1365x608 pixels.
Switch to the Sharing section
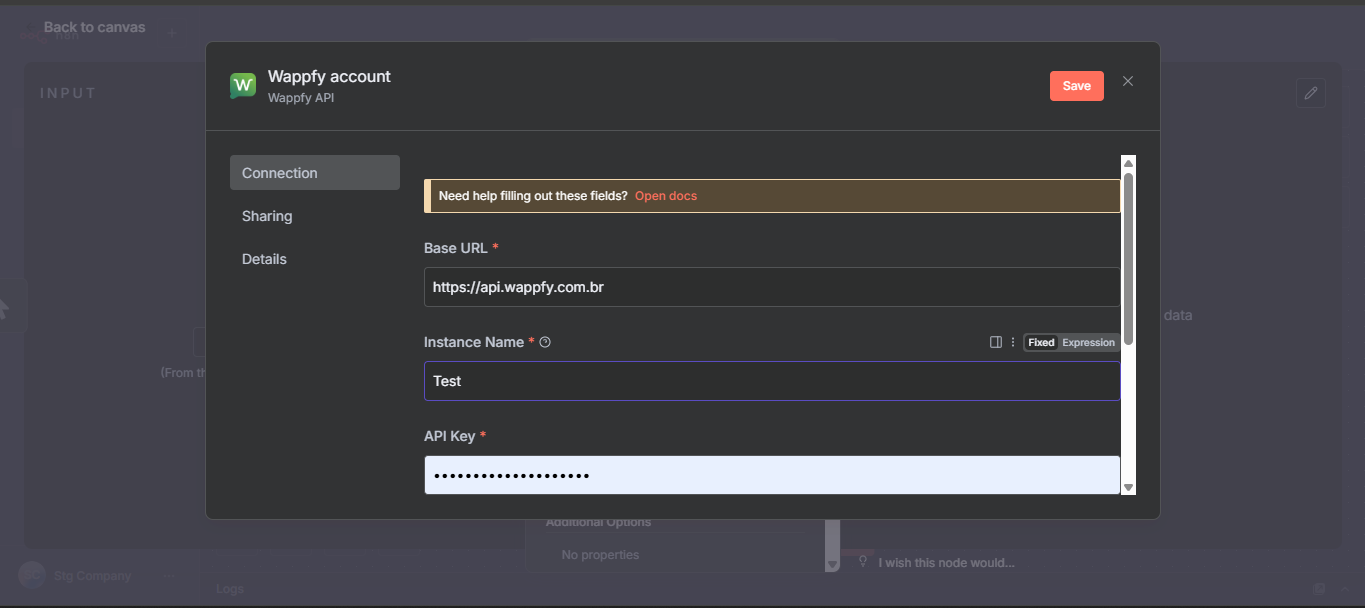pos(267,216)
